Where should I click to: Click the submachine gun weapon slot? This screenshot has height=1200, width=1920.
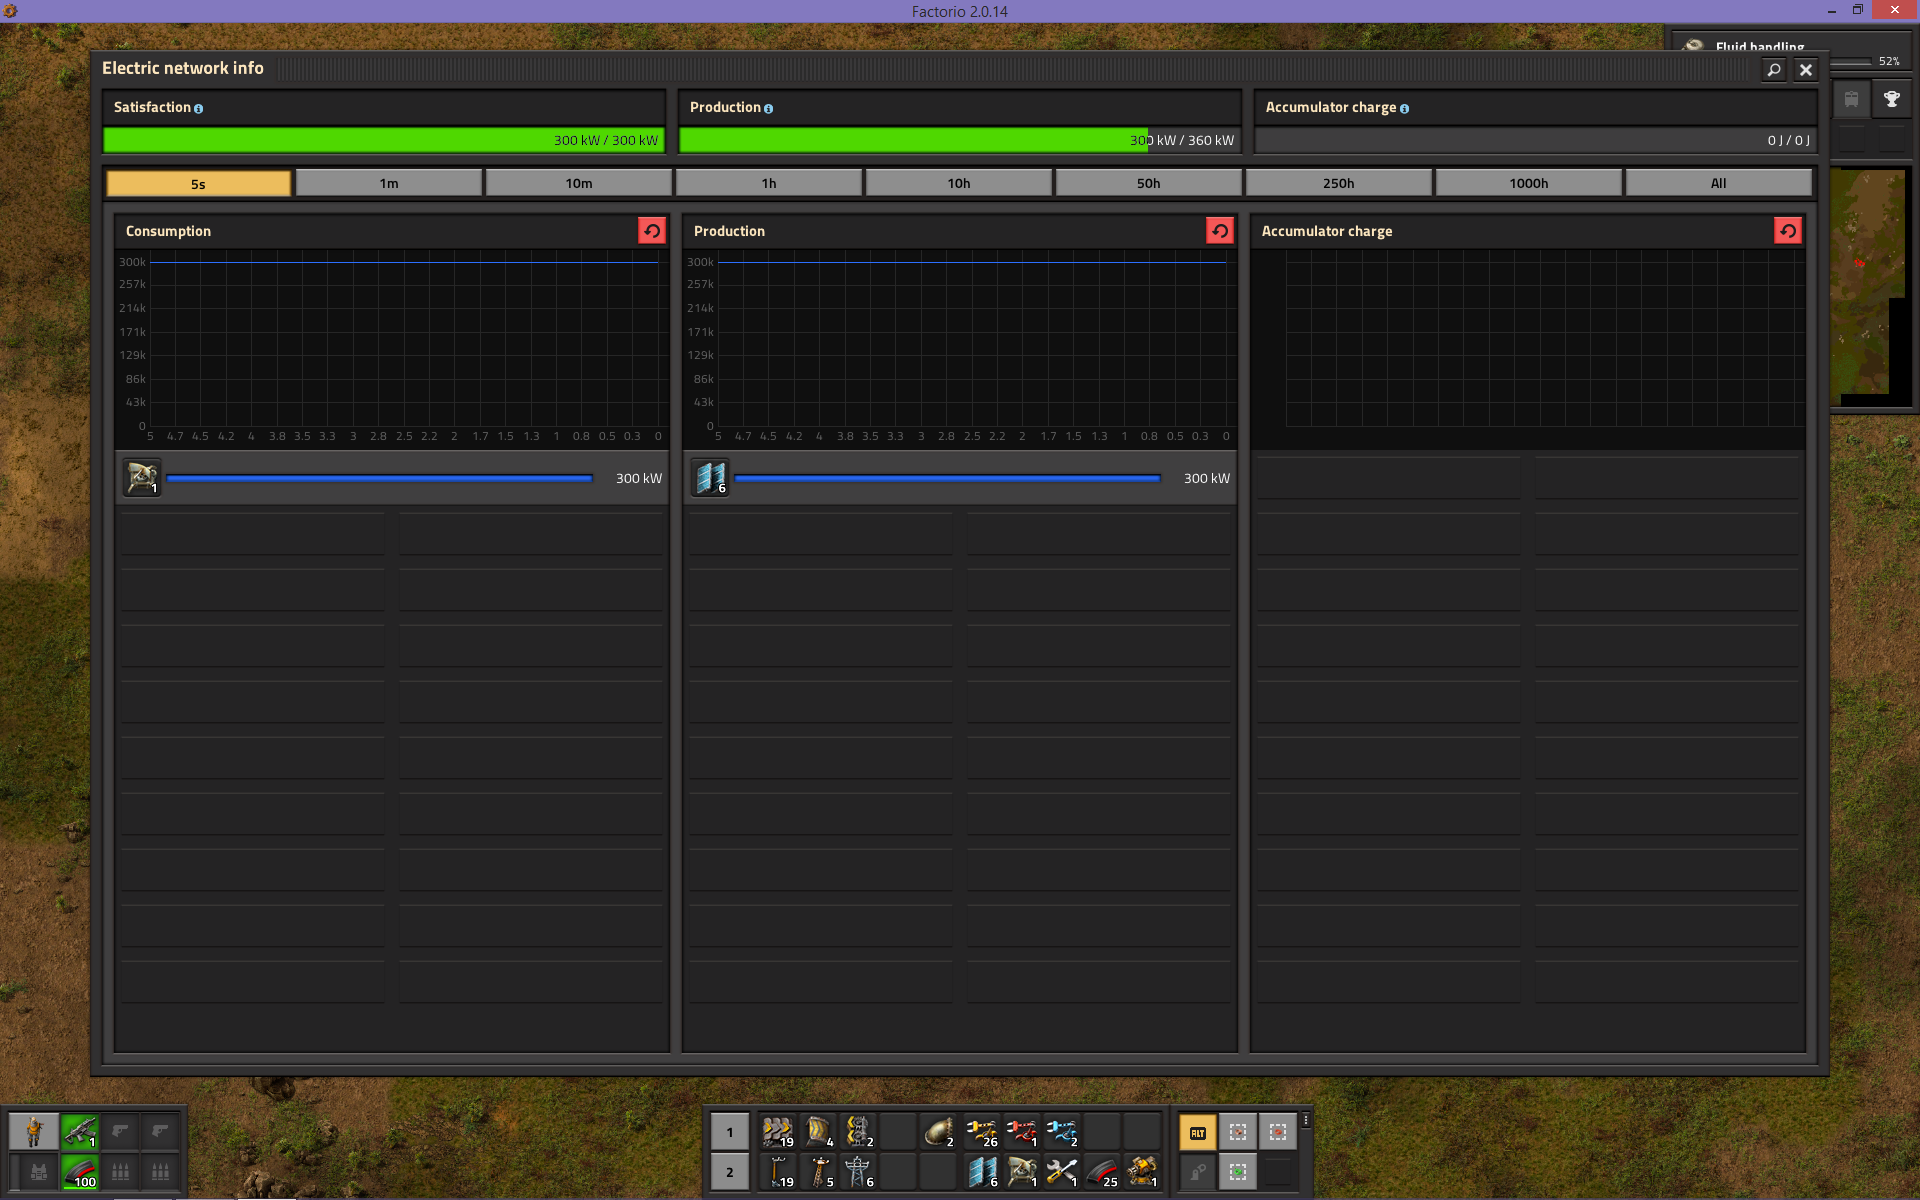tap(80, 1132)
